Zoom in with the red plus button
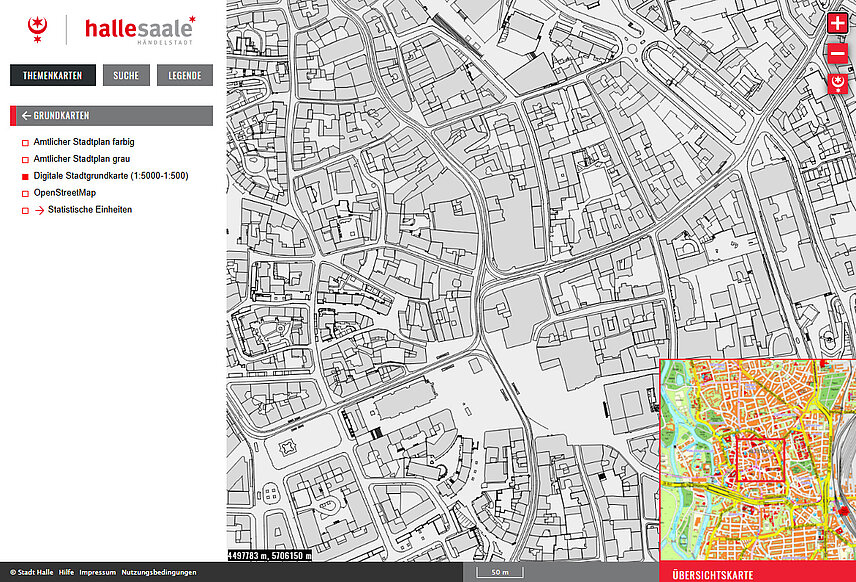Image resolution: width=856 pixels, height=582 pixels. pyautogui.click(x=838, y=22)
